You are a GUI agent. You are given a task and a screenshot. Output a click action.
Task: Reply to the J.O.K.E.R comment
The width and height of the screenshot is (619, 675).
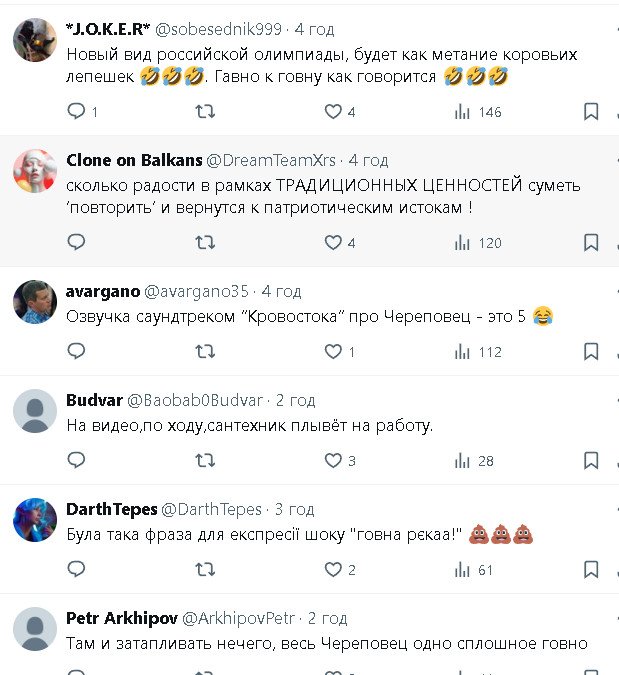[x=77, y=112]
